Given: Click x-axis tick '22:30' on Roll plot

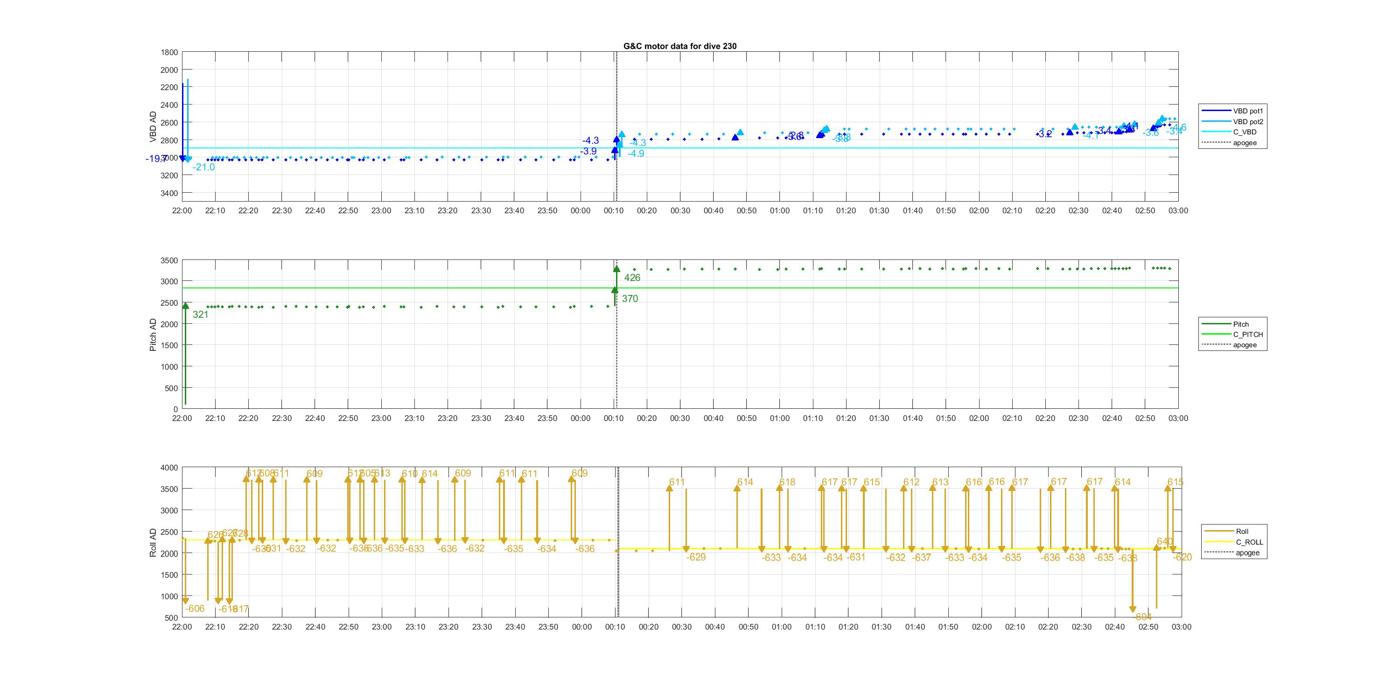Looking at the screenshot, I should click(282, 627).
